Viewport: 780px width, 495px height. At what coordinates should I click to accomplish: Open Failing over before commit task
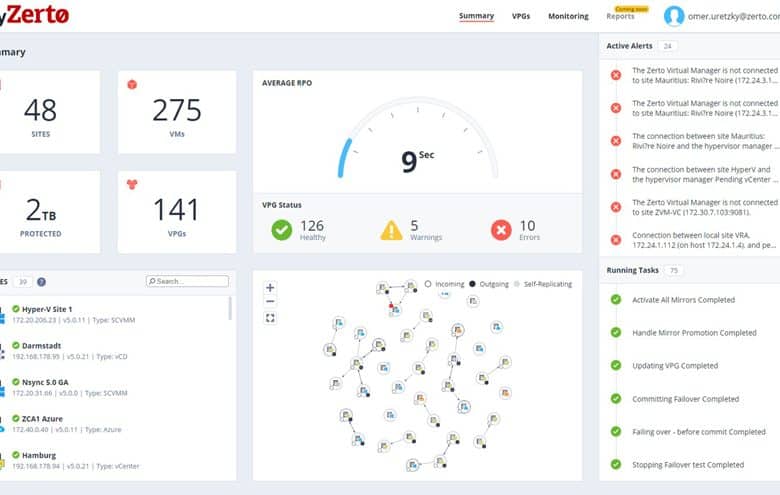(698, 432)
